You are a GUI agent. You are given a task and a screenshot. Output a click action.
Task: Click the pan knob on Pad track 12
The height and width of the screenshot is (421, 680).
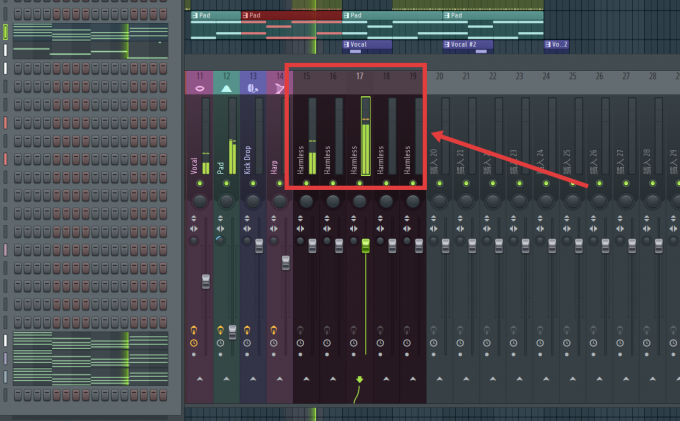click(x=226, y=201)
